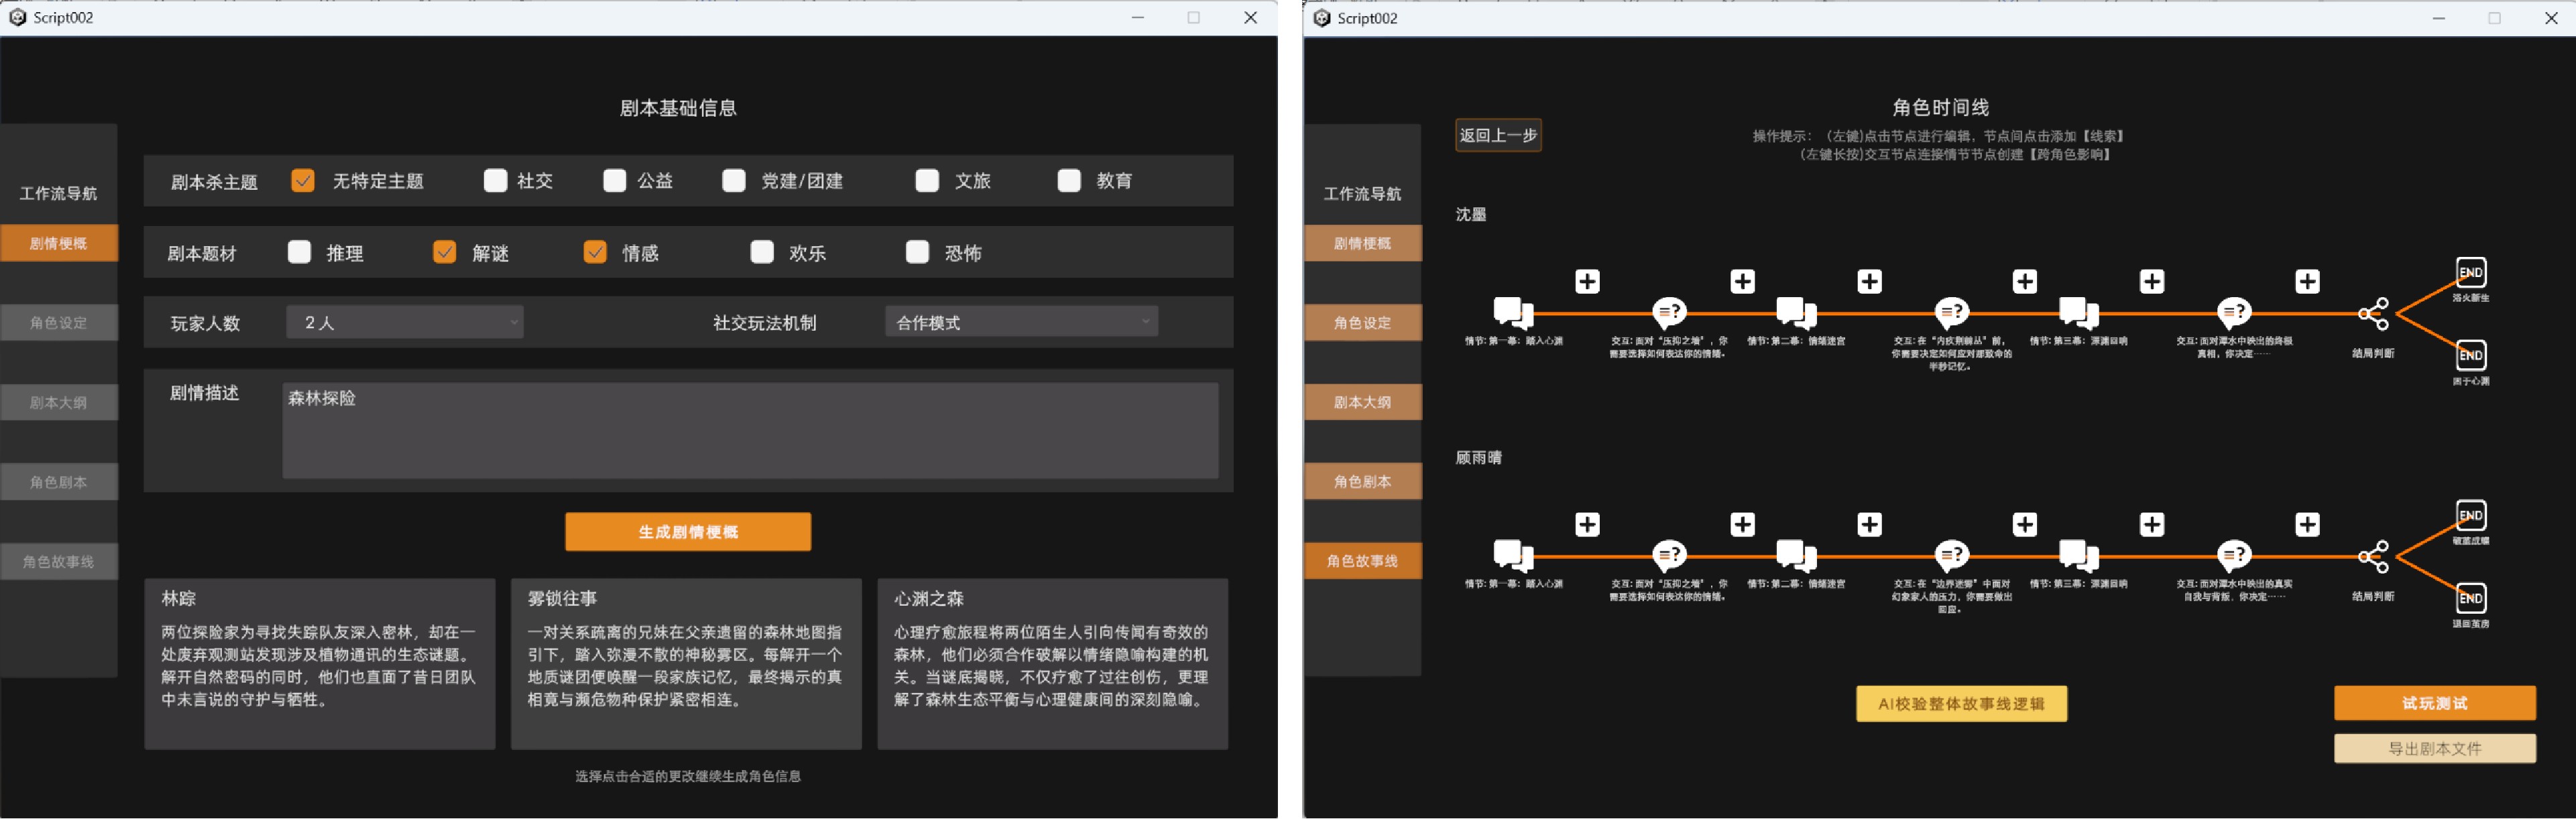
Task: Choose the 林踪 synopsis card
Action: (320, 664)
